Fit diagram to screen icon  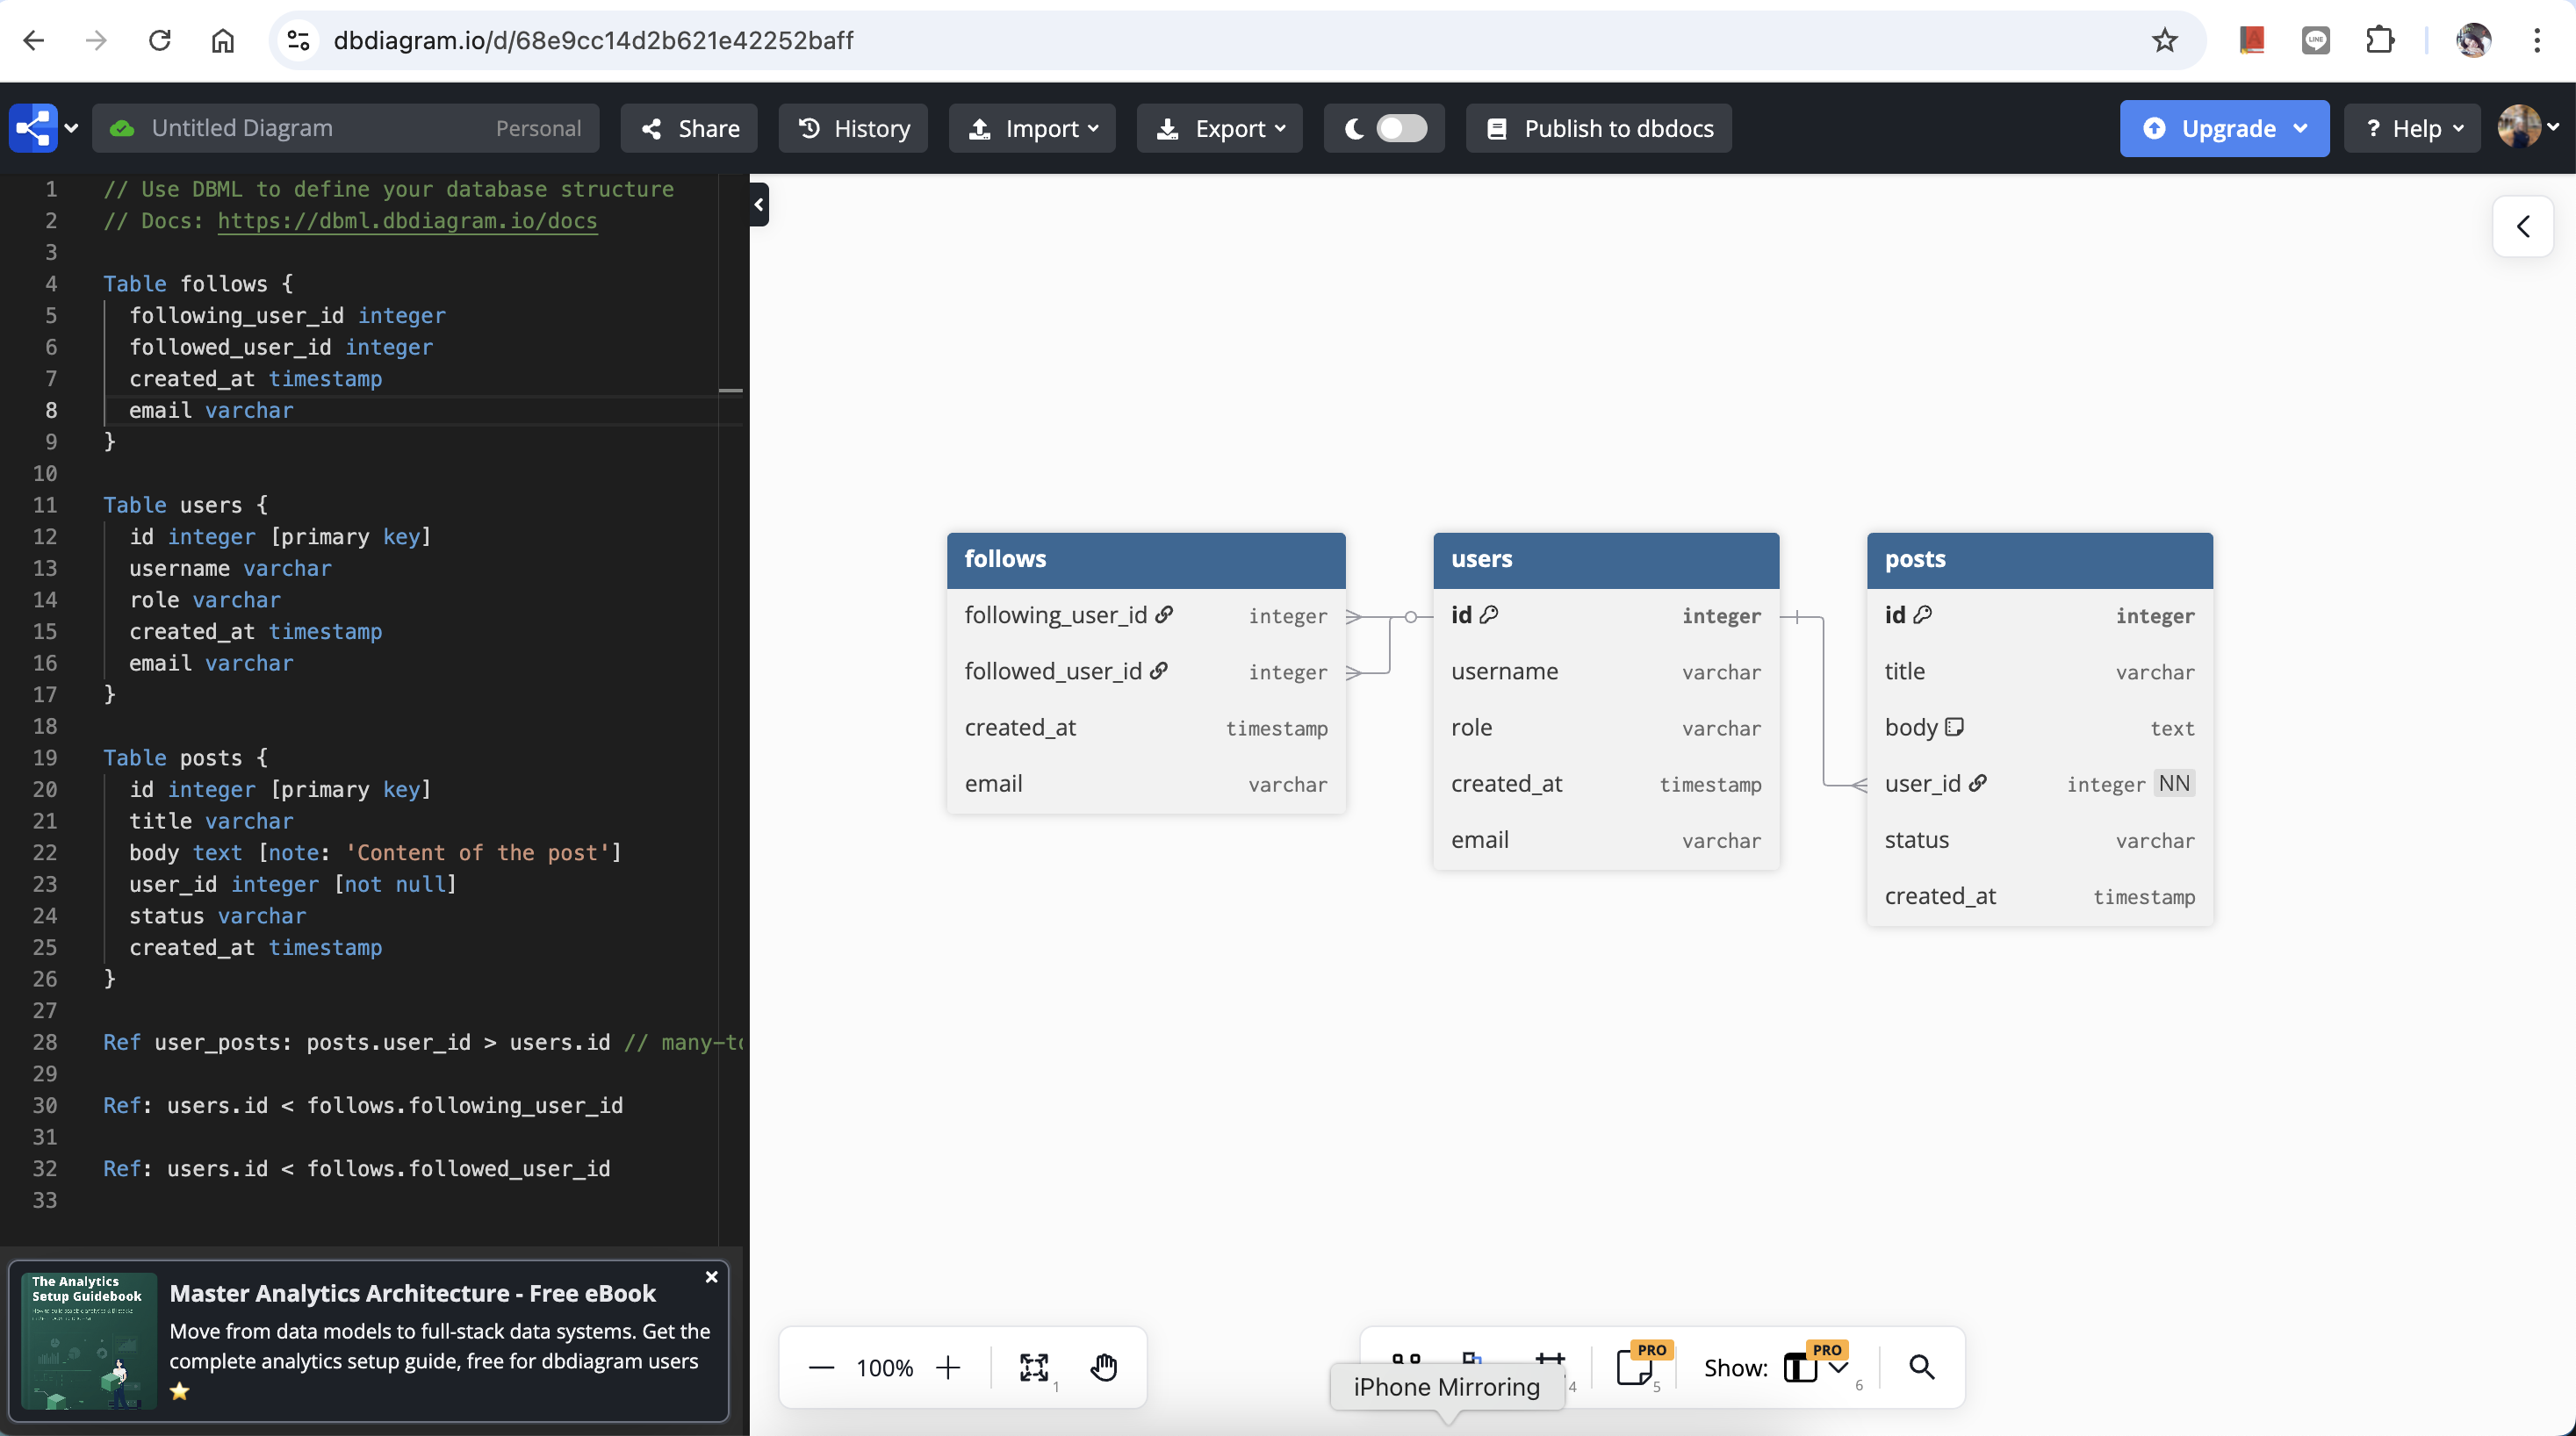point(1034,1367)
